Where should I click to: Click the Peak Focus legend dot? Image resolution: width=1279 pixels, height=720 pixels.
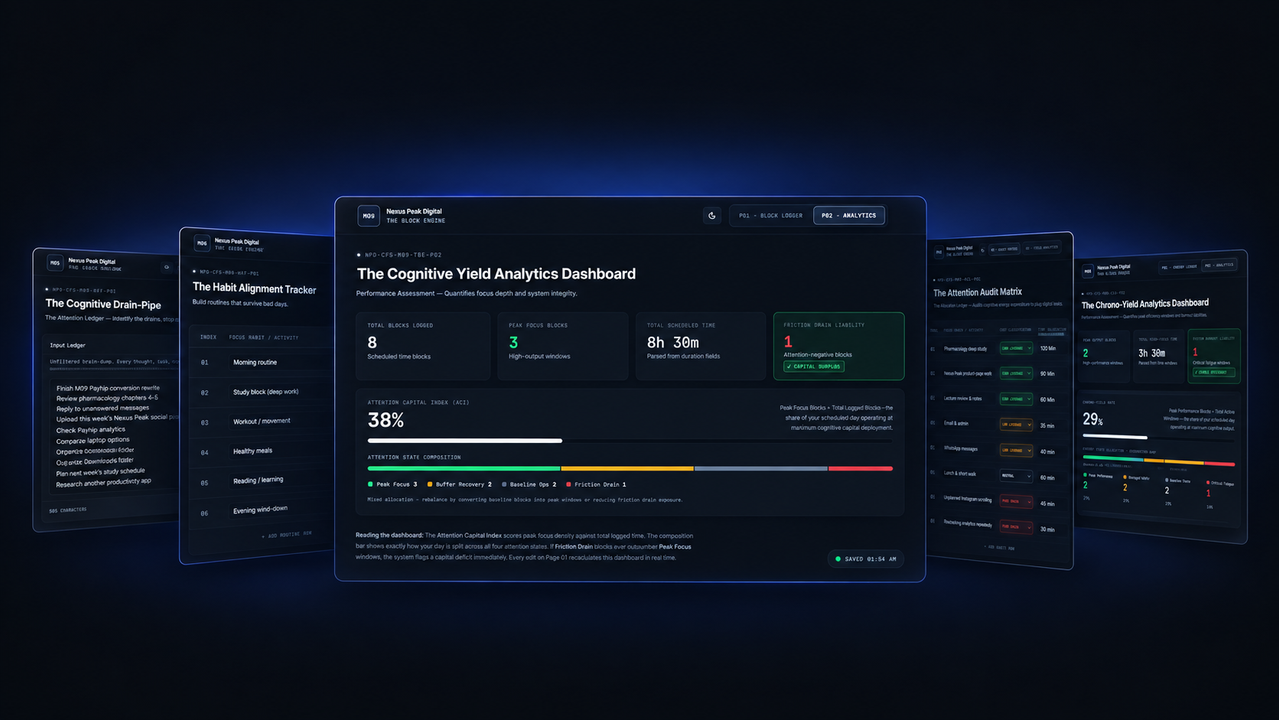click(371, 484)
